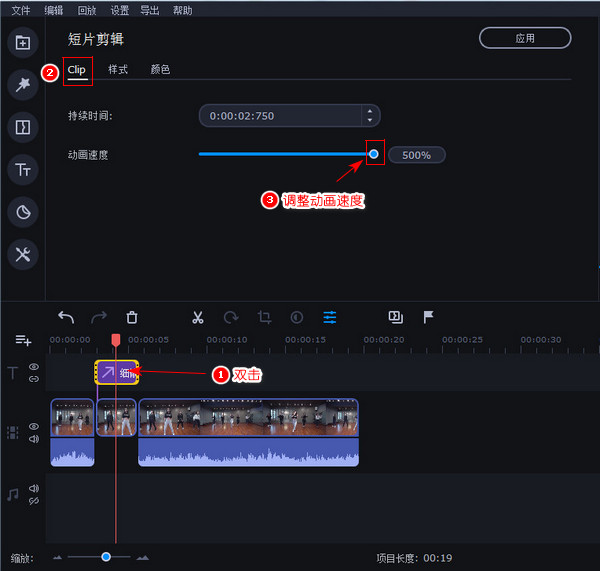Screen dimensions: 600x571
Task: Zoom out timeline with small mountain icon
Action: (57, 558)
